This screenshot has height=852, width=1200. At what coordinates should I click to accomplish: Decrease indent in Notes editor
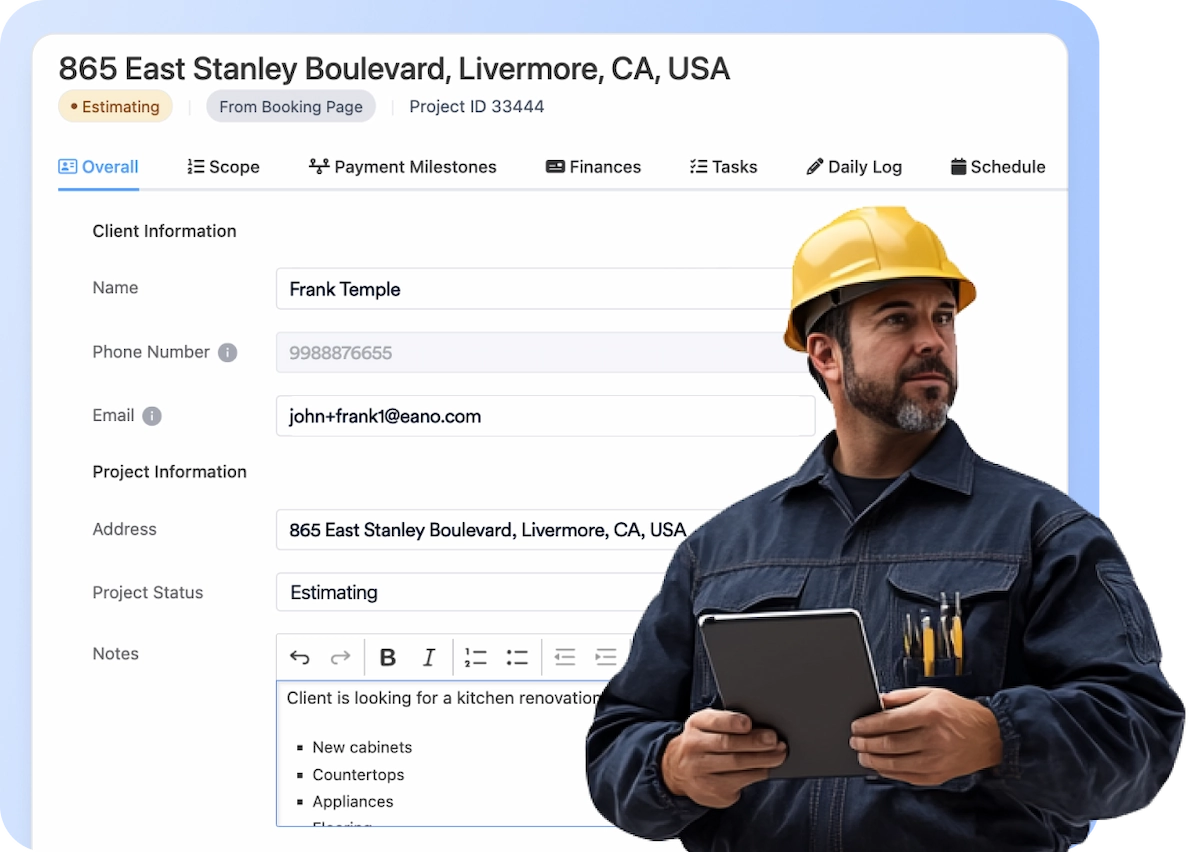[x=565, y=657]
